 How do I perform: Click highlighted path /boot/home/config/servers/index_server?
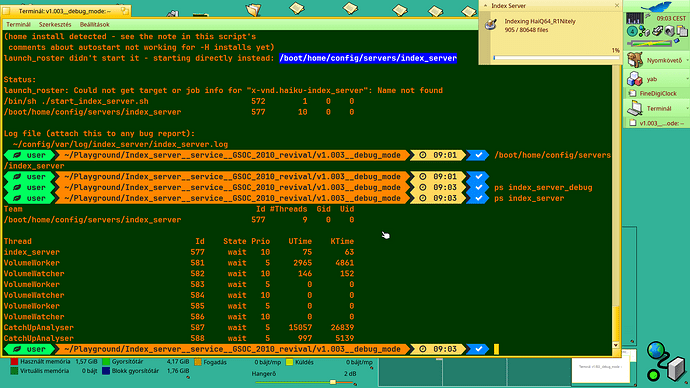tap(368, 58)
